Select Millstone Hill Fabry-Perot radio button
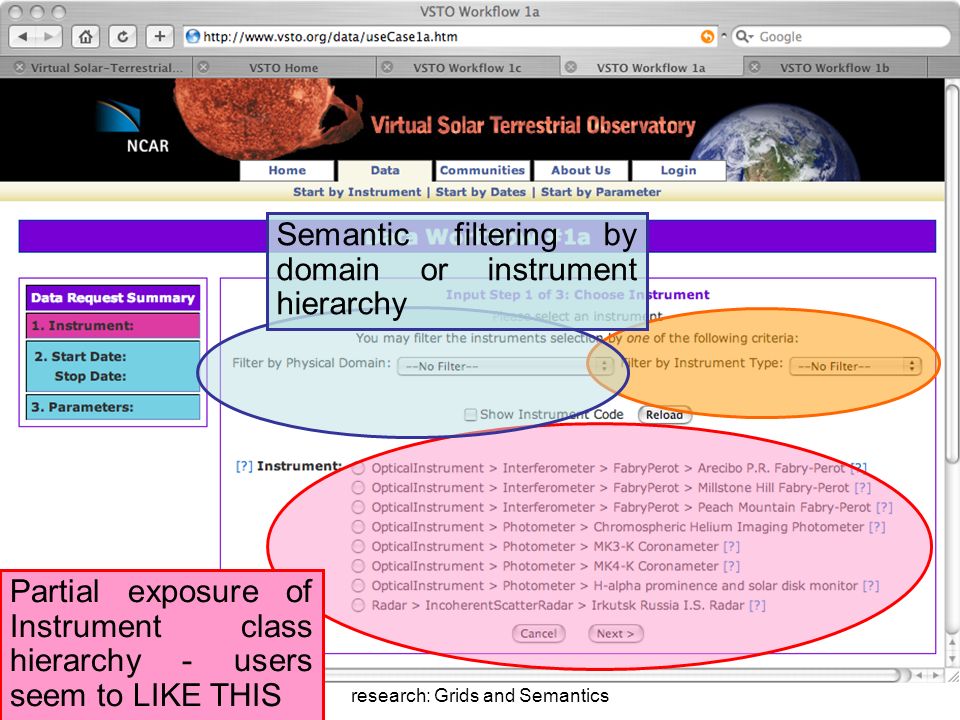Screen dimensions: 960x720 (x=358, y=488)
